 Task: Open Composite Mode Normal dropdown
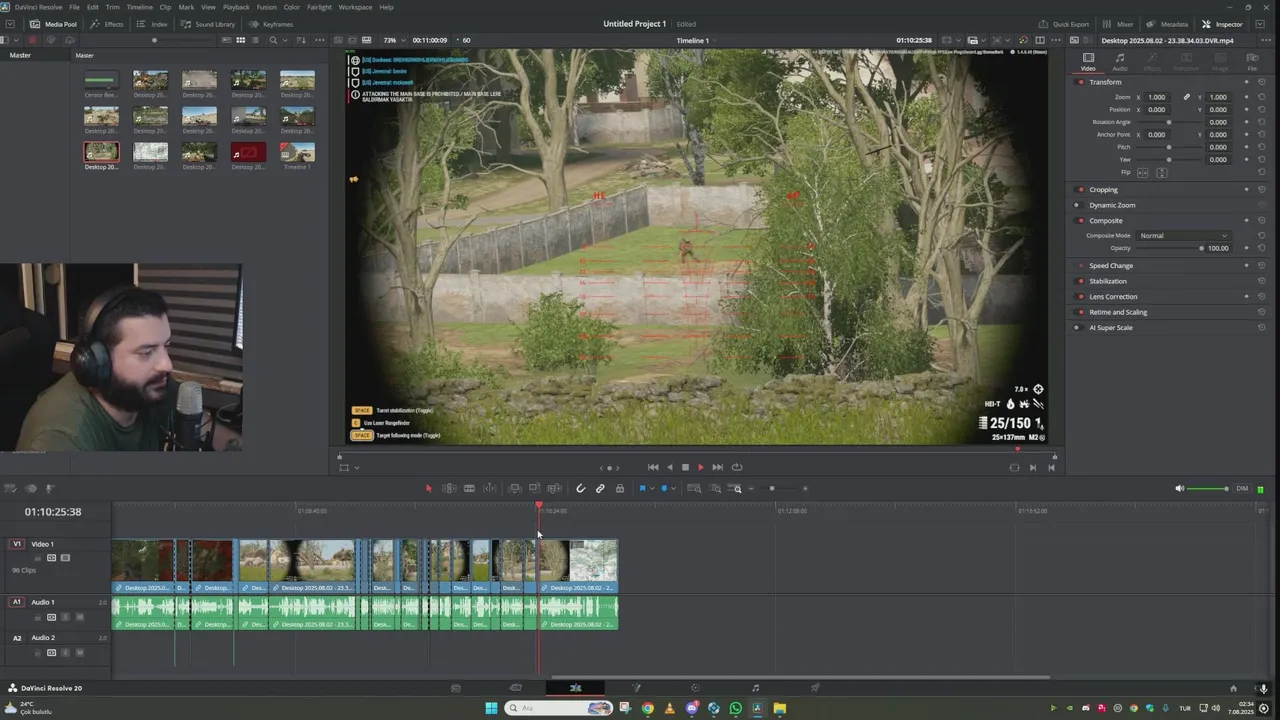[1184, 236]
